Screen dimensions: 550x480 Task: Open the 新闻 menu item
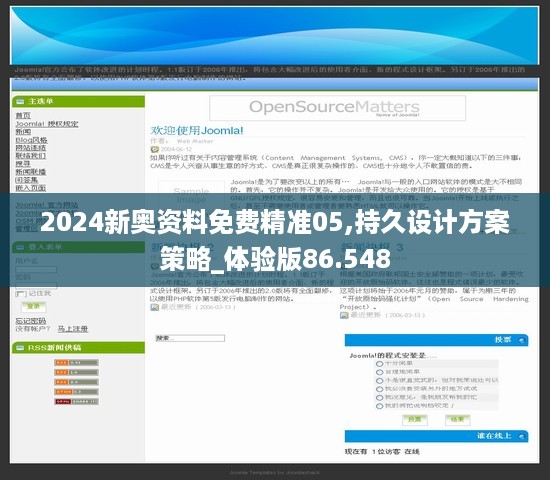pyautogui.click(x=23, y=132)
